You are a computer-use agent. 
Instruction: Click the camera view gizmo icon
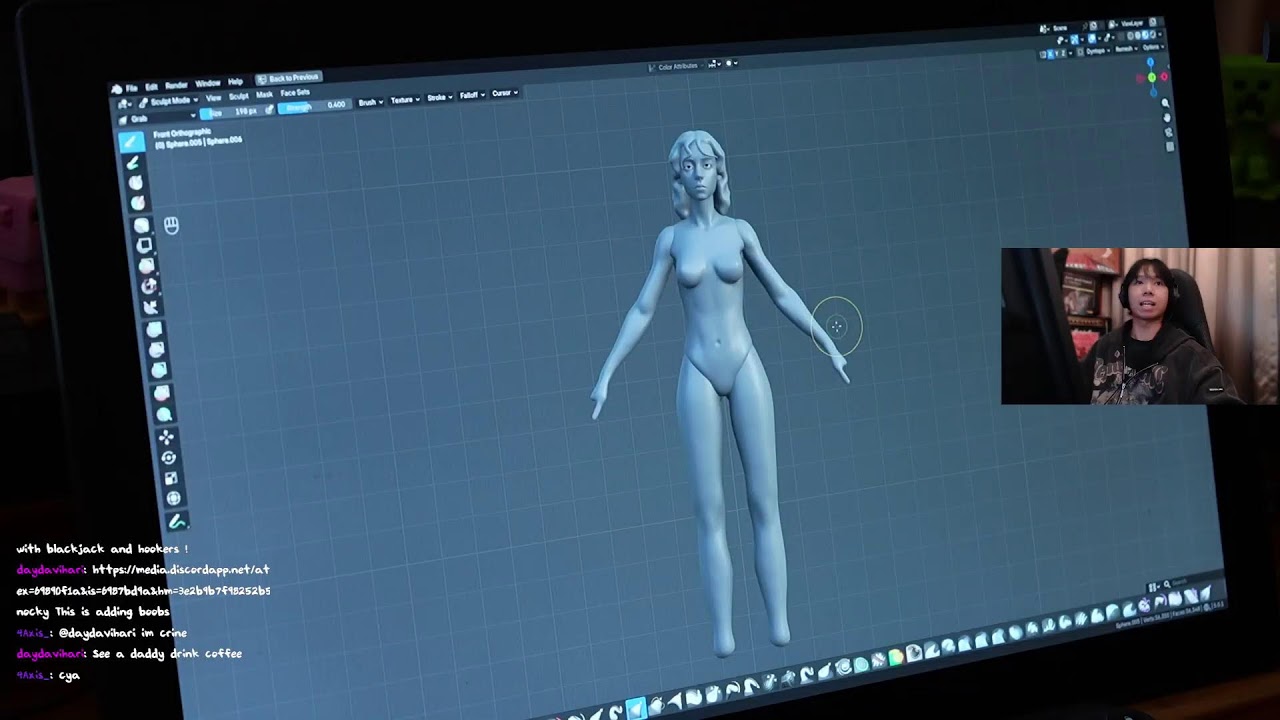pos(1168,132)
